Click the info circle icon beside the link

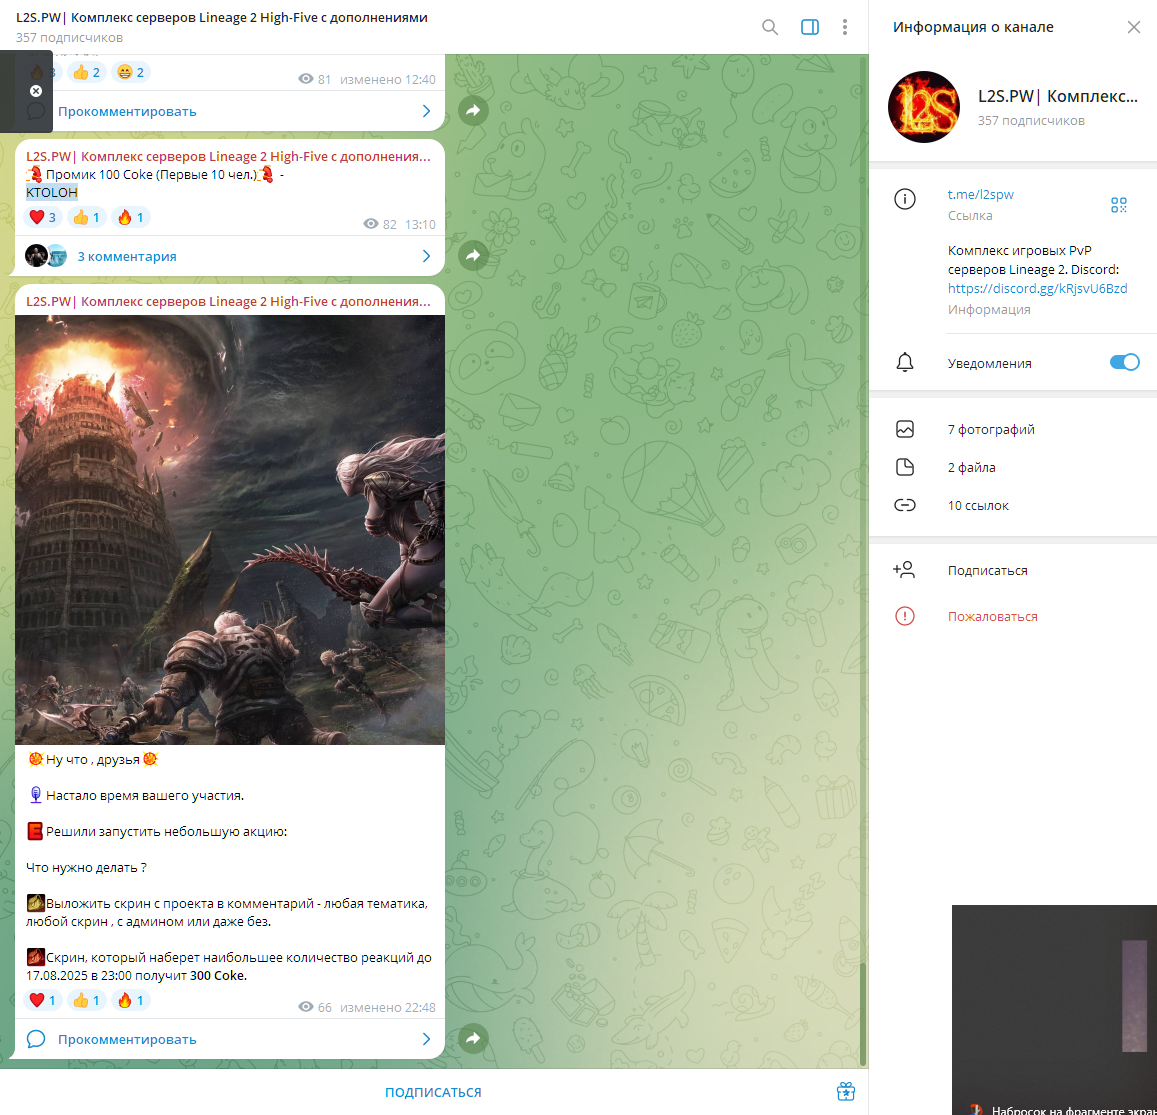click(905, 199)
